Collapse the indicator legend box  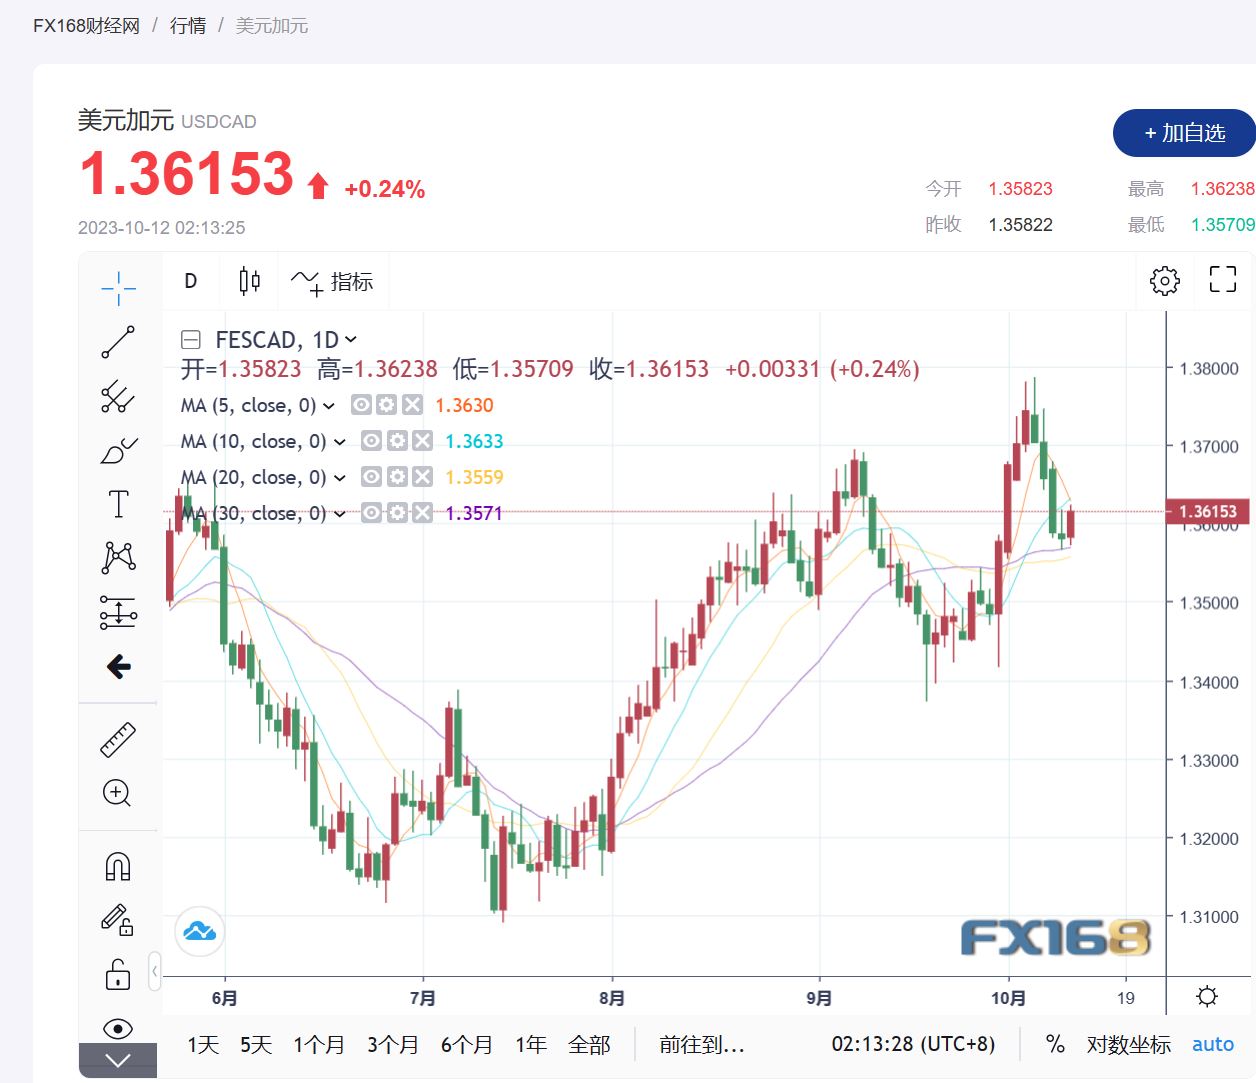coord(190,340)
